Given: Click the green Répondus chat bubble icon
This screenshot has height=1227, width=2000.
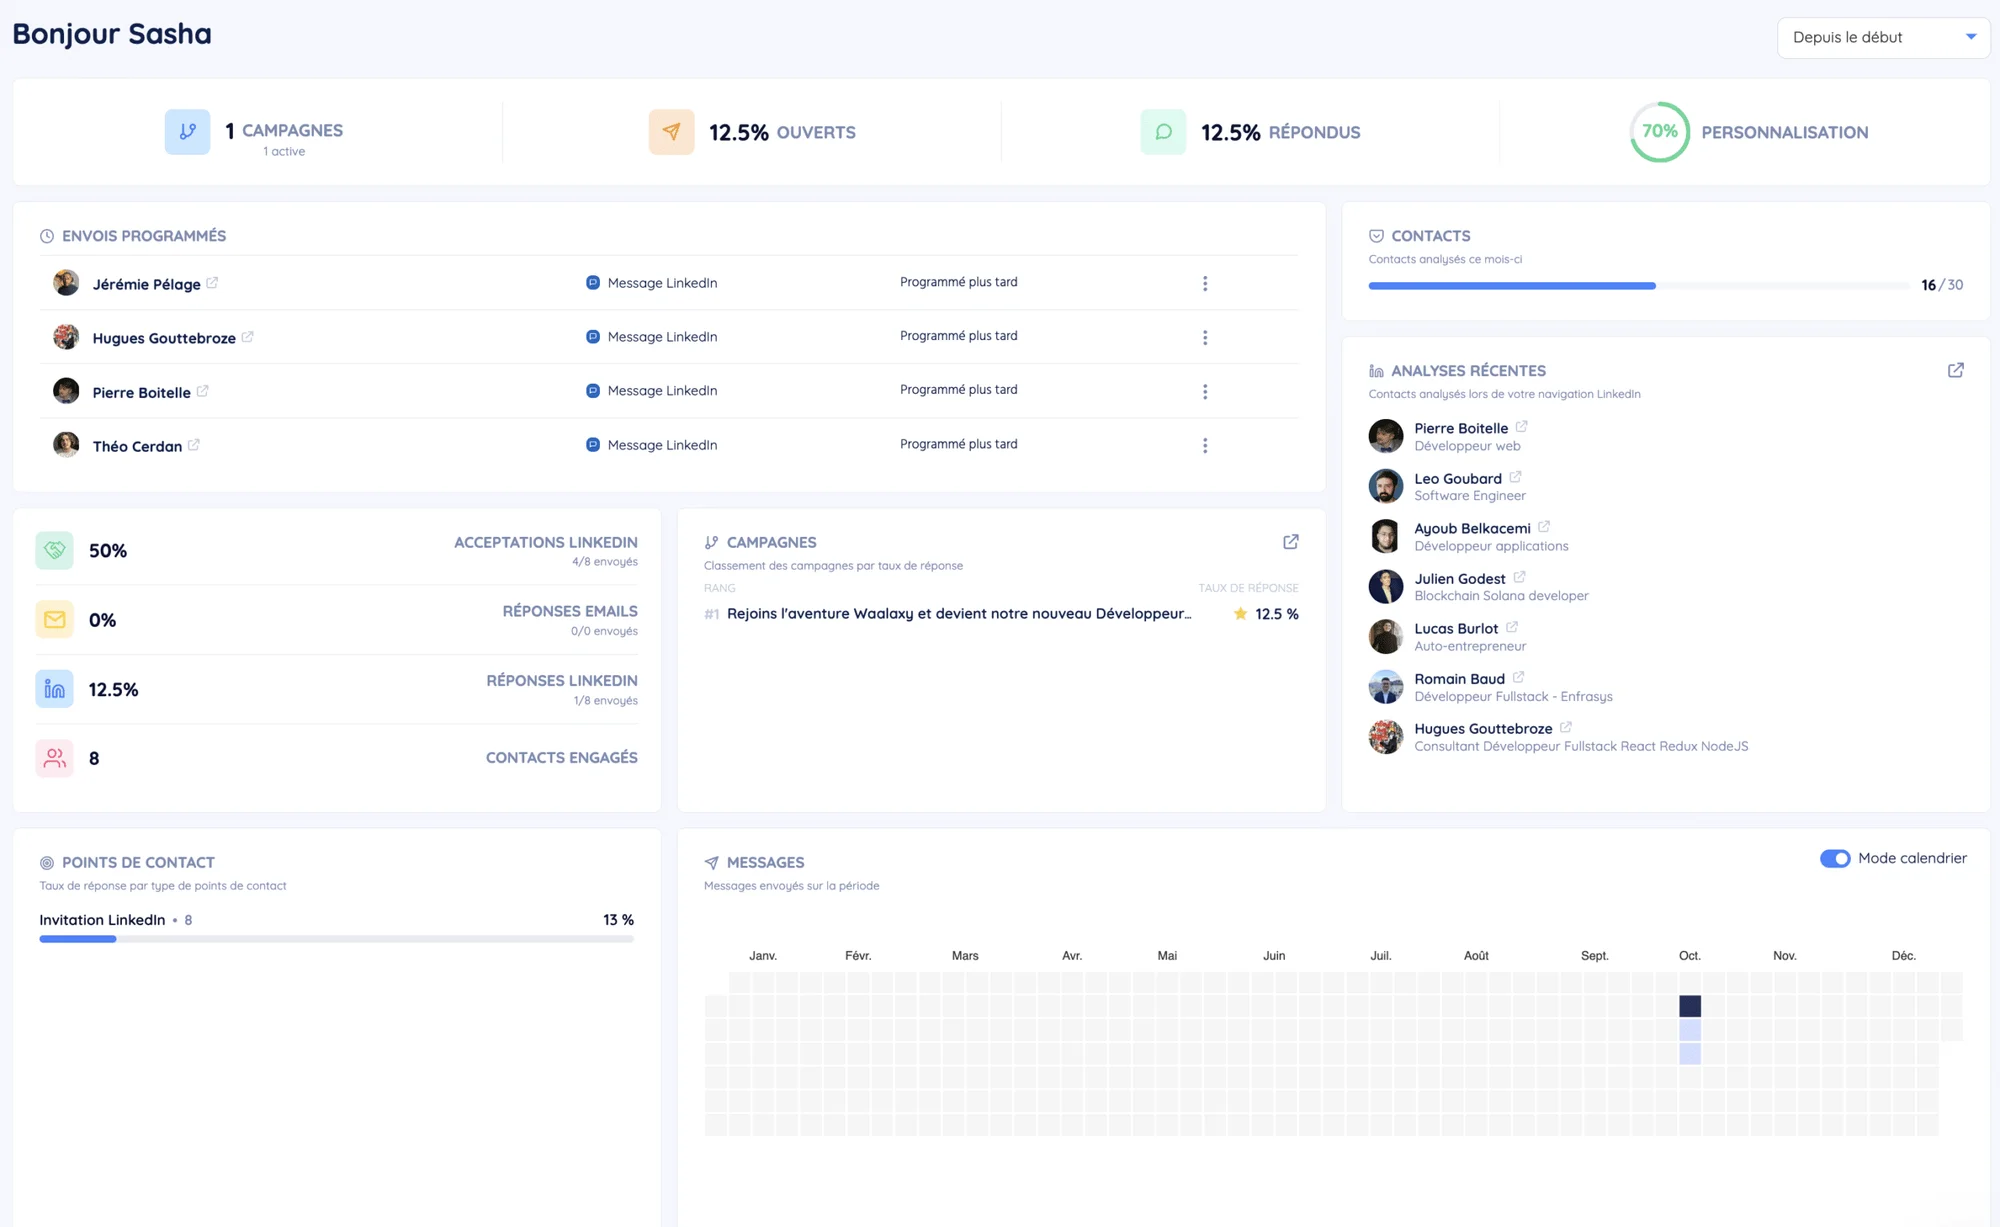Looking at the screenshot, I should pyautogui.click(x=1163, y=131).
